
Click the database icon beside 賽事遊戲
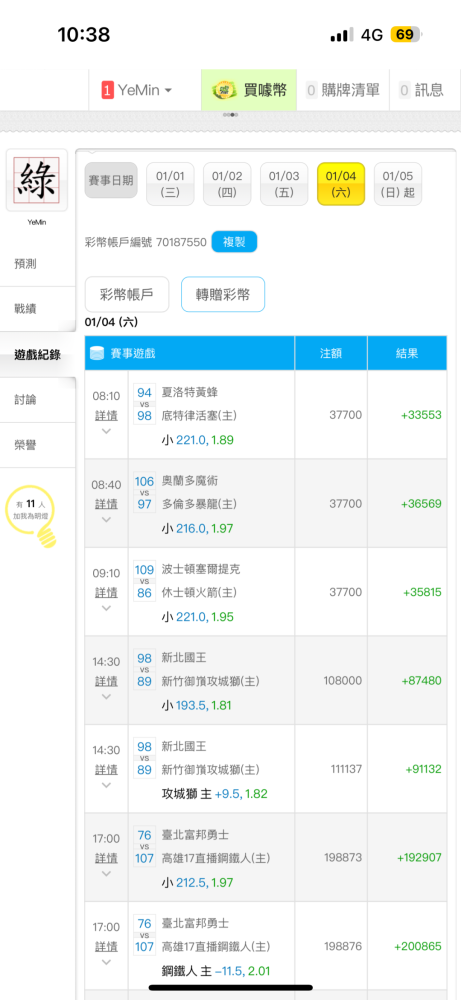click(x=97, y=353)
